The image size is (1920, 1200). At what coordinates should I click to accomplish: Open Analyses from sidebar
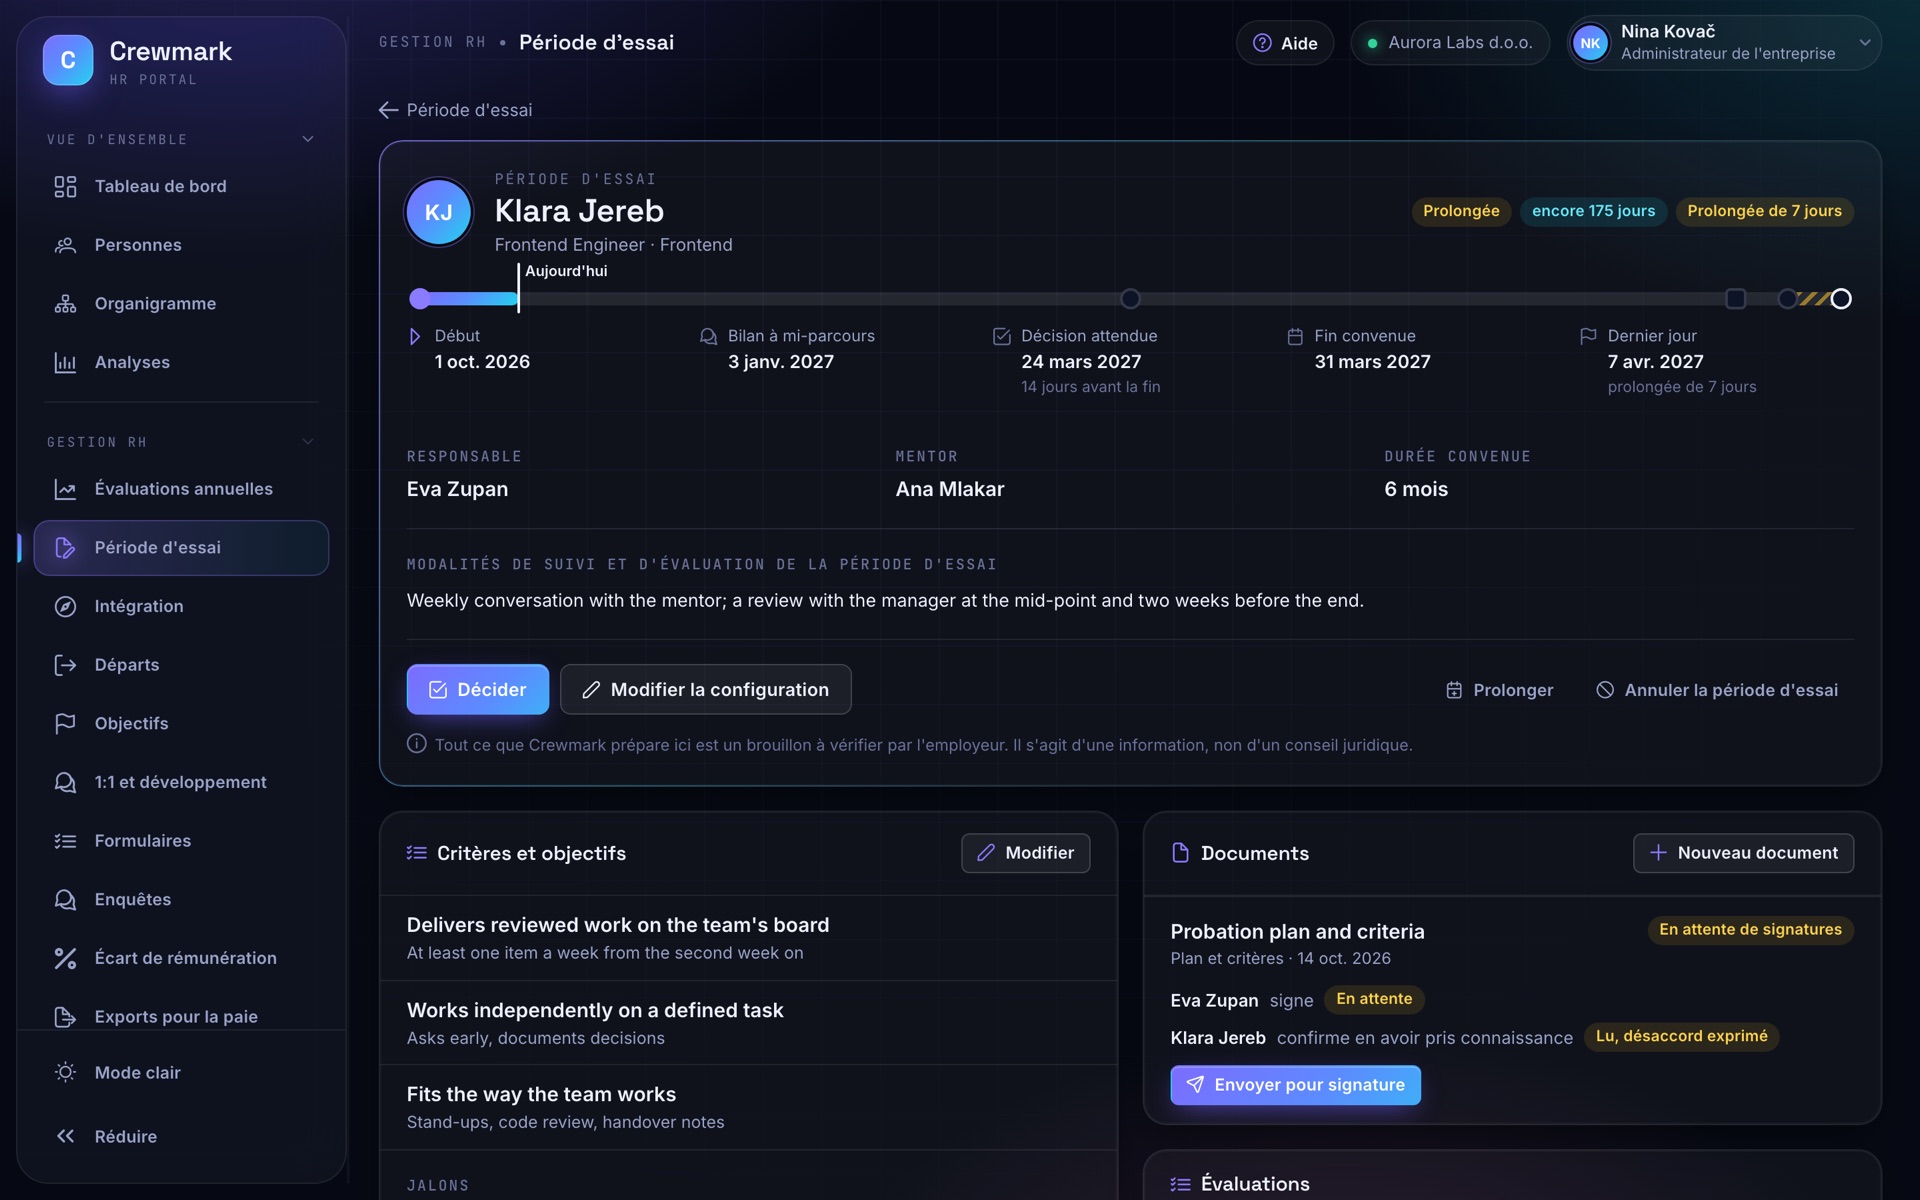181,362
